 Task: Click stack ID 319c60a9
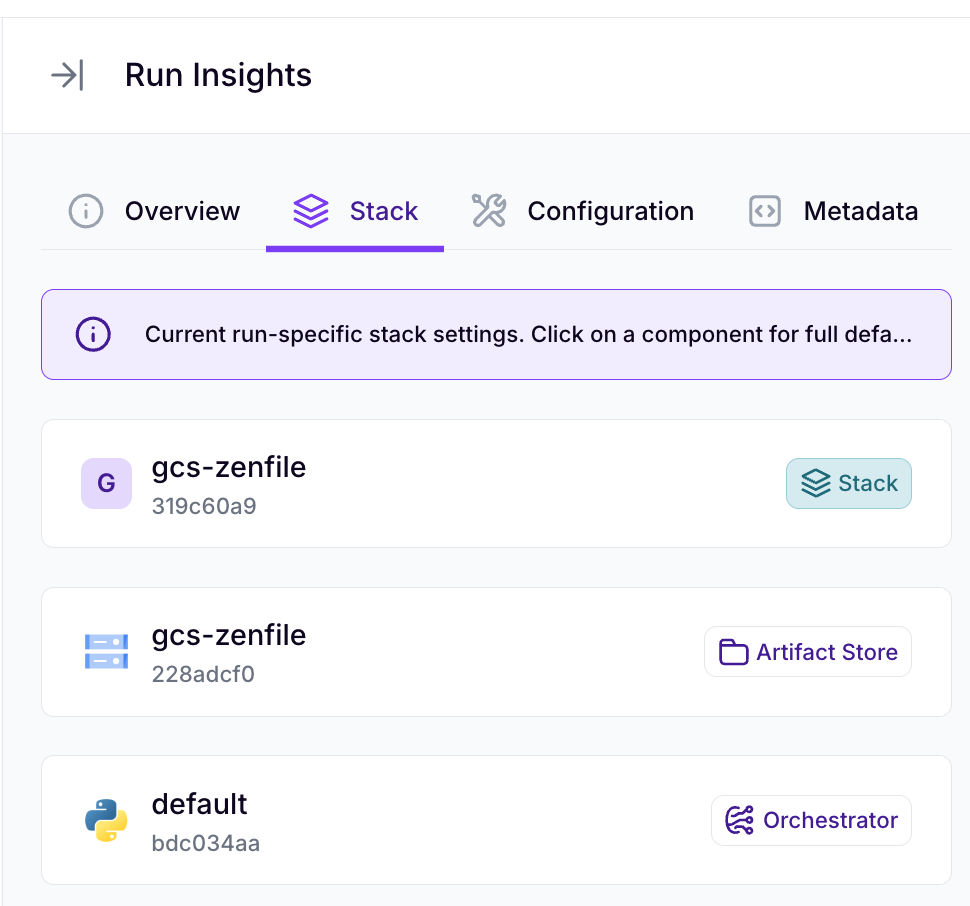tap(204, 506)
